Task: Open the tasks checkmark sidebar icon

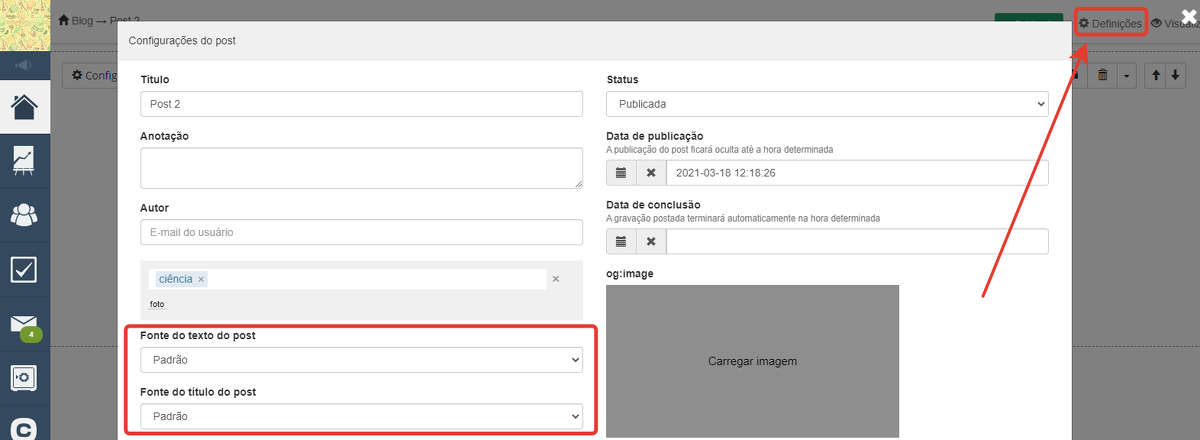Action: 25,269
